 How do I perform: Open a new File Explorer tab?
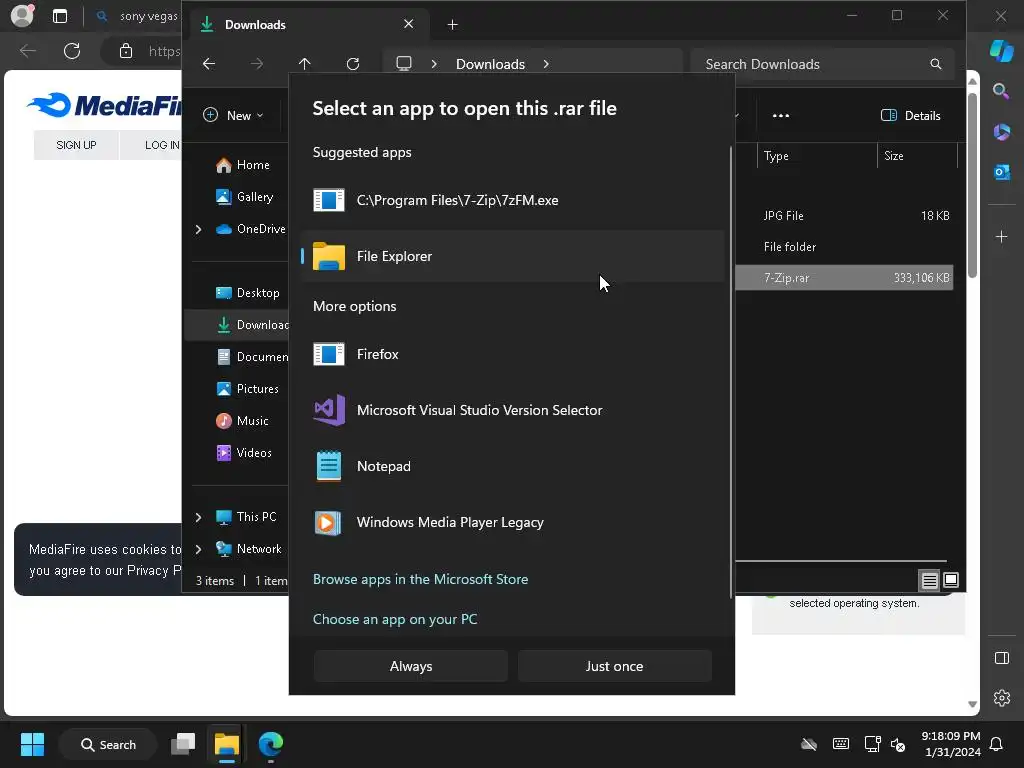pyautogui.click(x=453, y=25)
